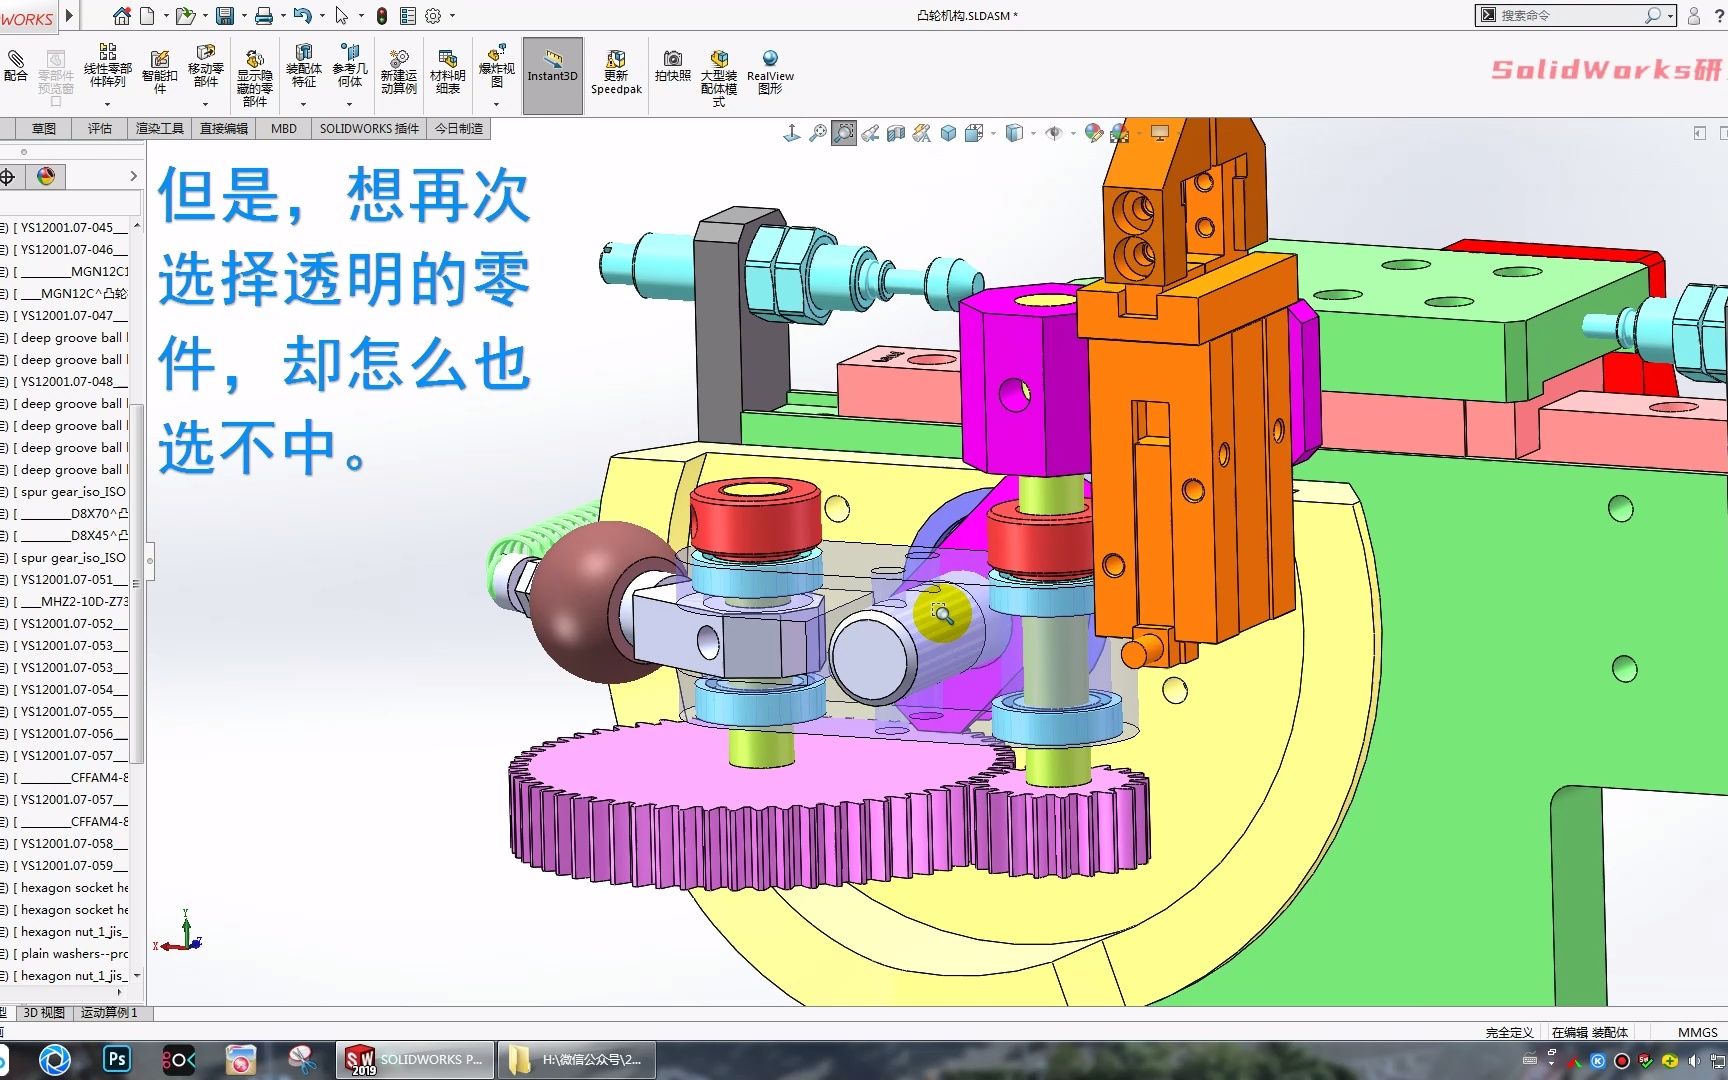Image resolution: width=1728 pixels, height=1080 pixels.
Task: Open an existing file
Action: click(184, 16)
